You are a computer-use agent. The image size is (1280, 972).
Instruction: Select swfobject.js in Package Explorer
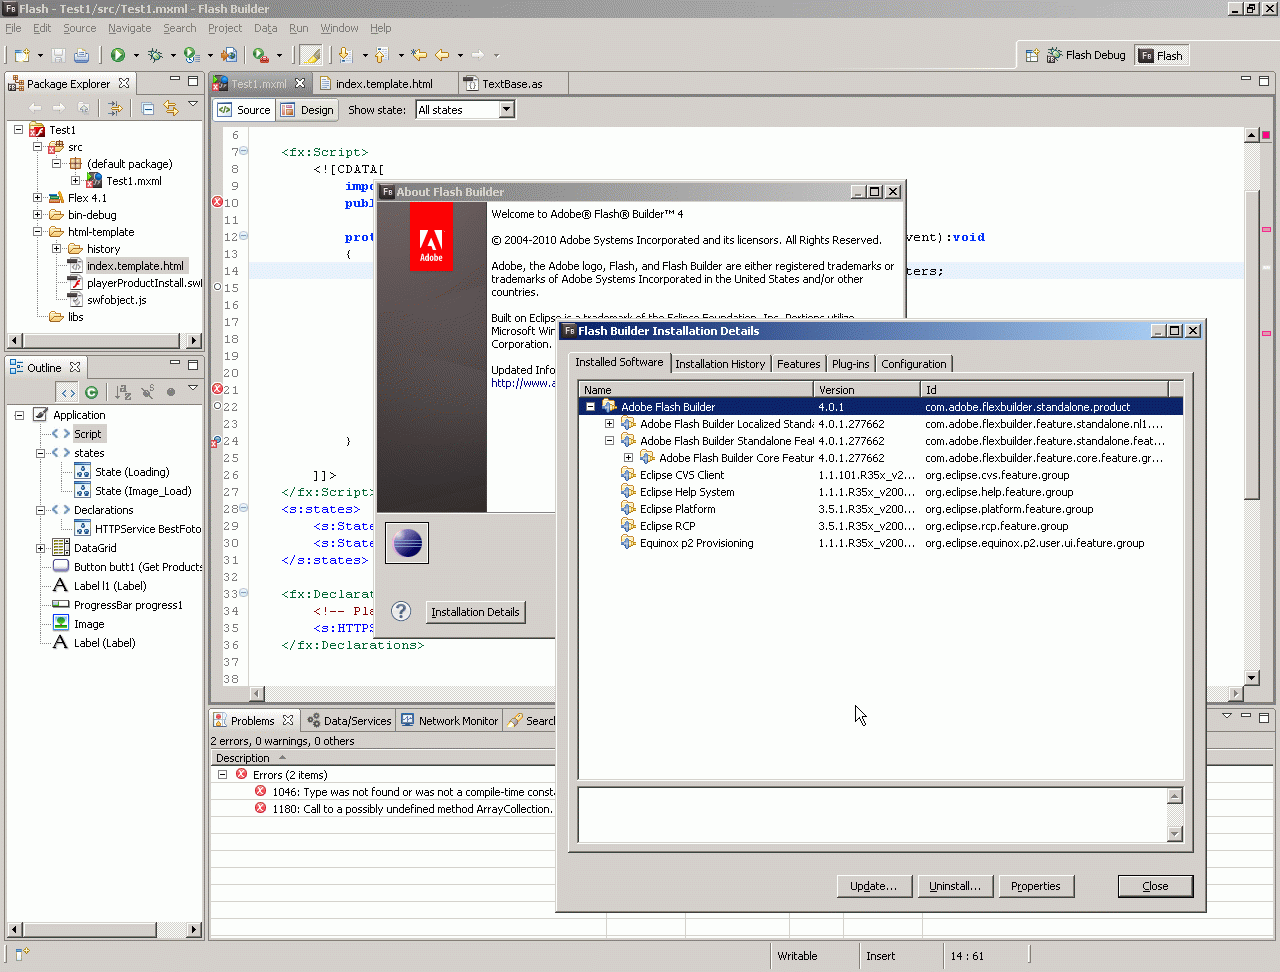coord(116,300)
